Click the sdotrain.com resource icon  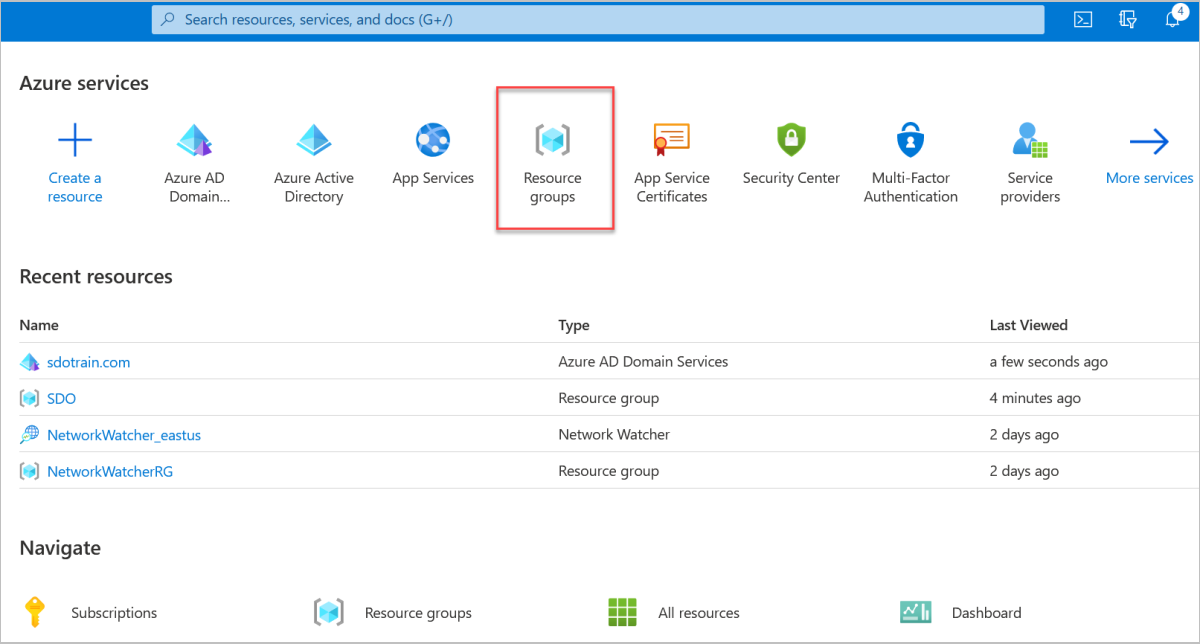point(29,362)
